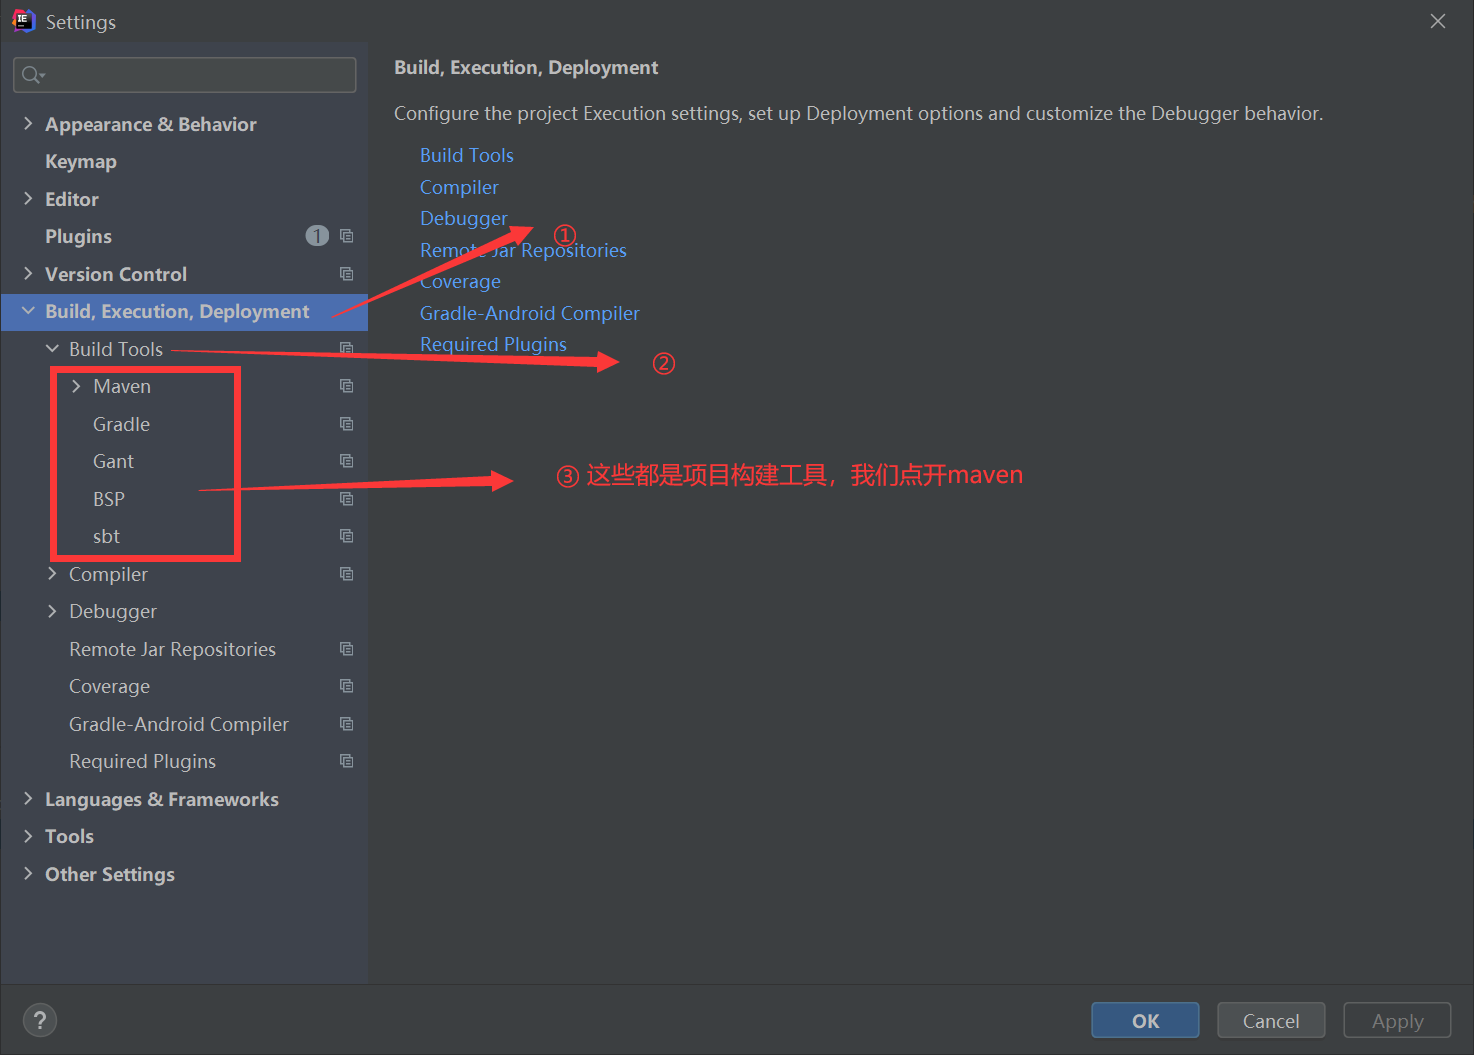Click the project-level icon beside Version Control
This screenshot has width=1474, height=1055.
(x=346, y=274)
